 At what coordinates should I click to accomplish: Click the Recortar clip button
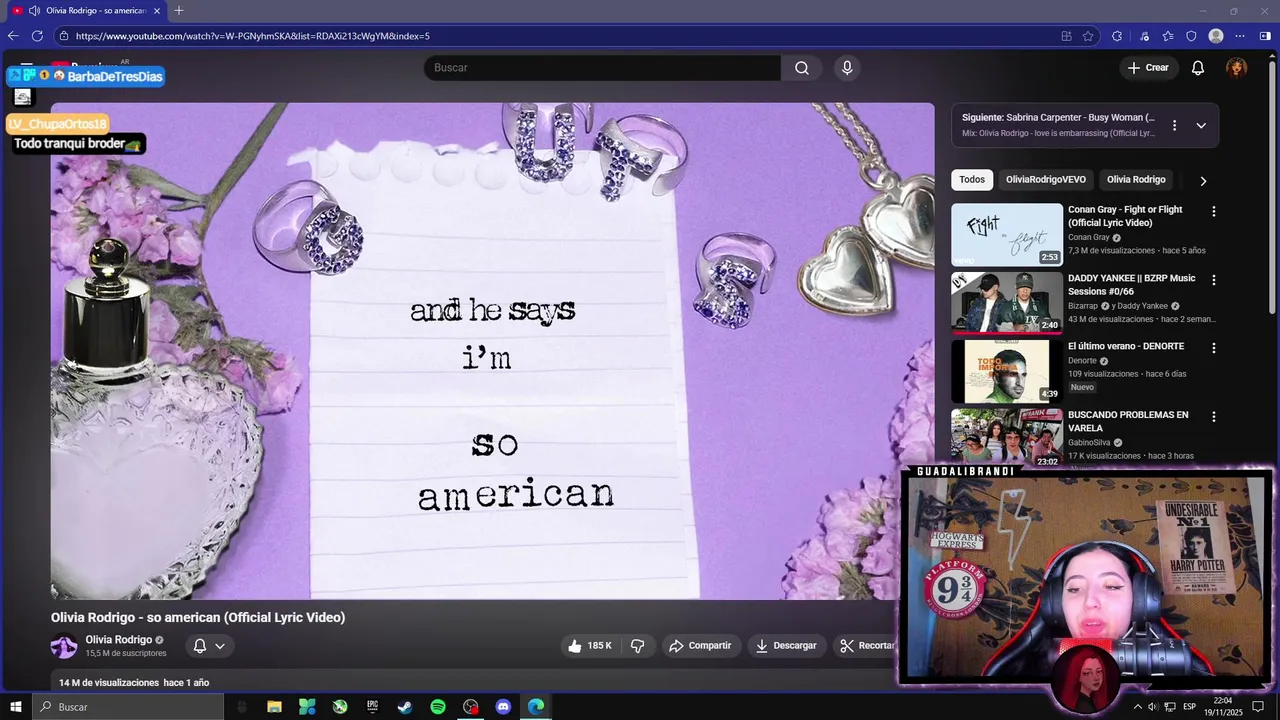point(866,646)
